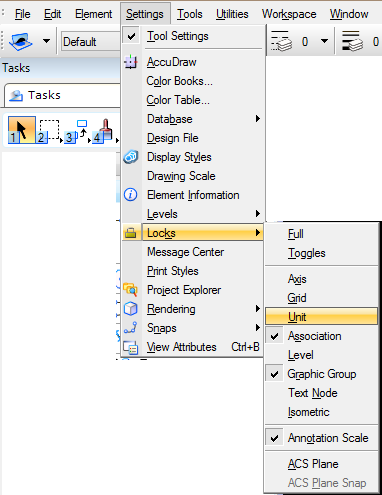Screen dimensions: 382x495
Task: Click the Rendering cube icon
Action: click(131, 309)
